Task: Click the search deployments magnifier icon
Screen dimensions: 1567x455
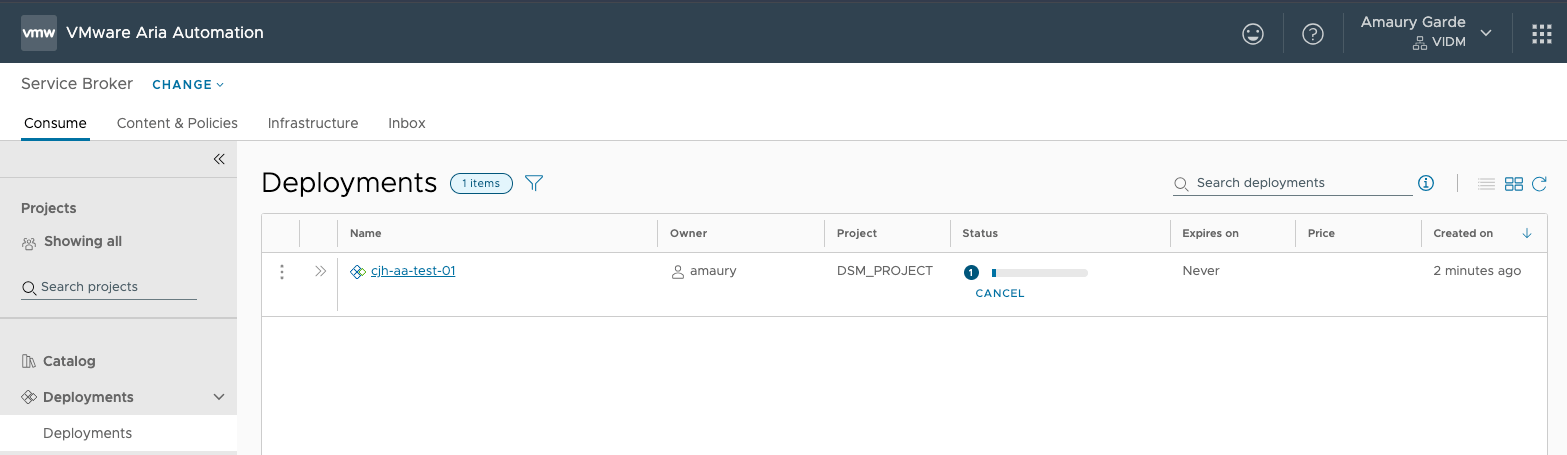Action: 1181,184
